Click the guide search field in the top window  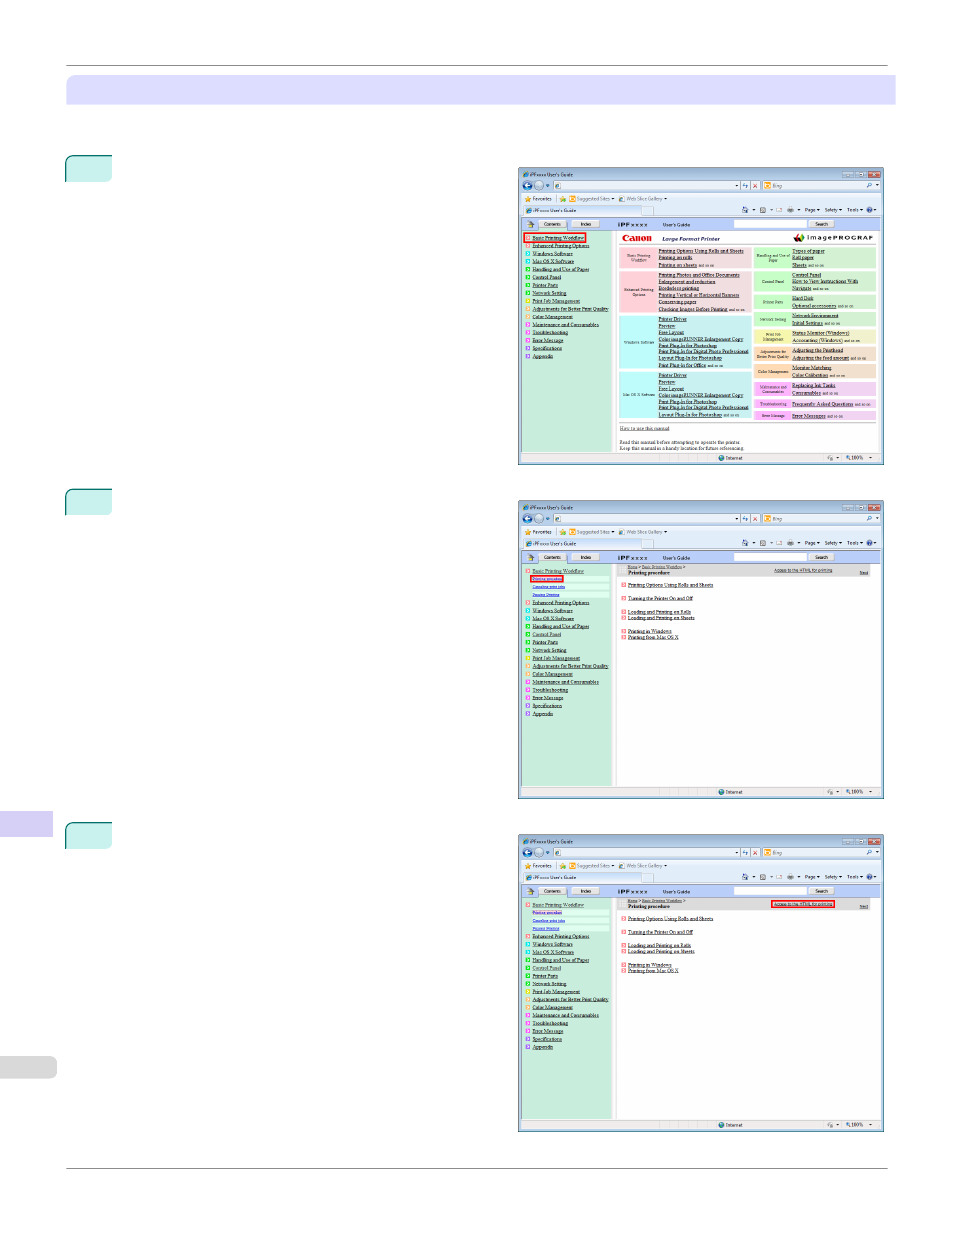pos(770,224)
